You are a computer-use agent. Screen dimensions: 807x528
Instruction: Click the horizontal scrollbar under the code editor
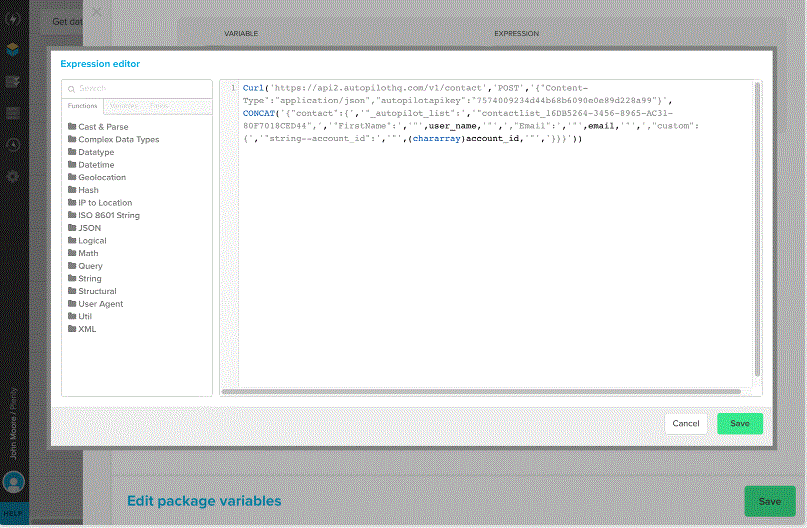tap(481, 392)
